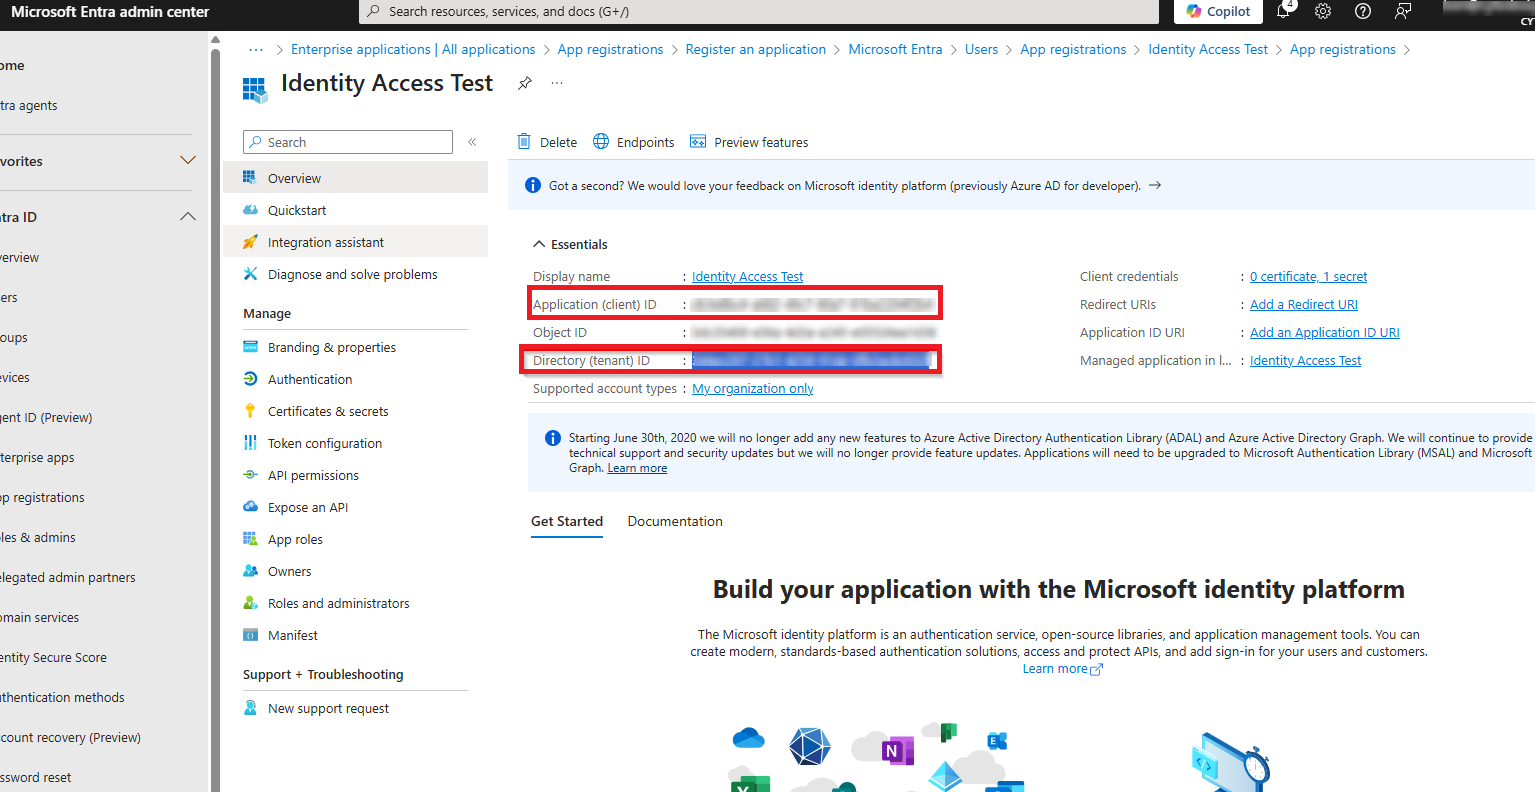
Task: Switch to the Get Started tab
Action: [x=567, y=521]
